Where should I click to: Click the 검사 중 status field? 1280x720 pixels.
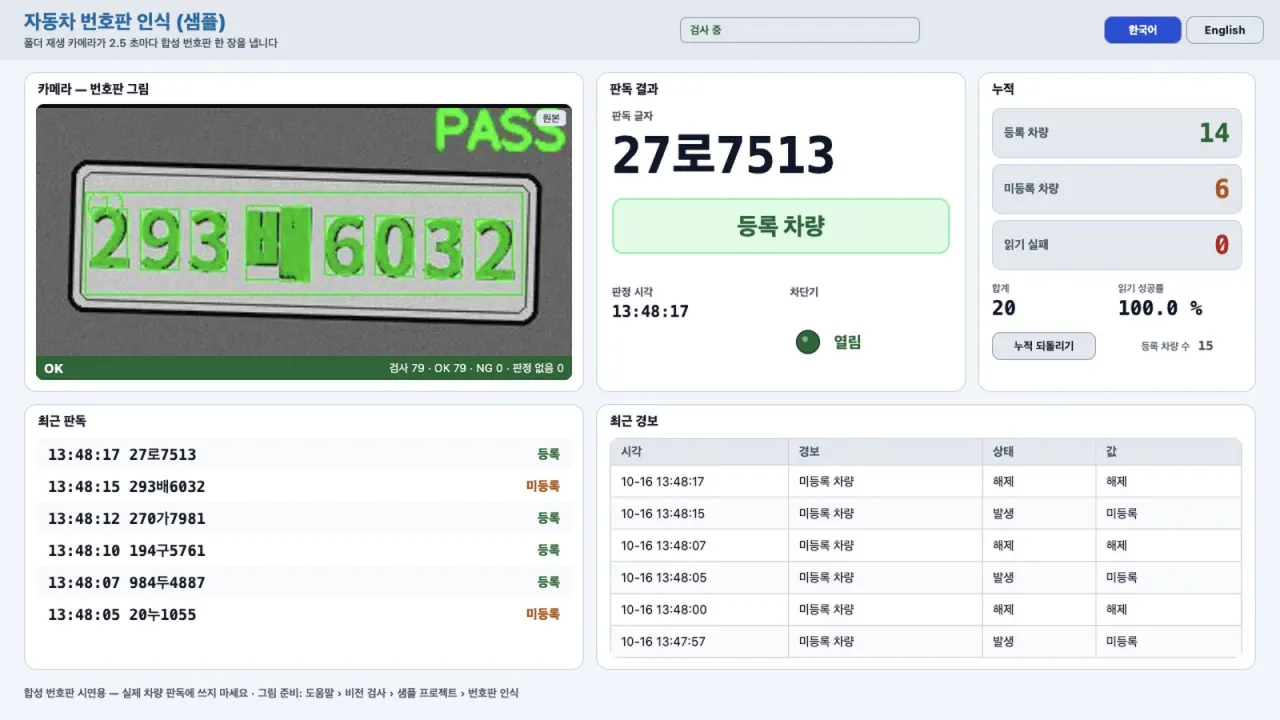(799, 30)
